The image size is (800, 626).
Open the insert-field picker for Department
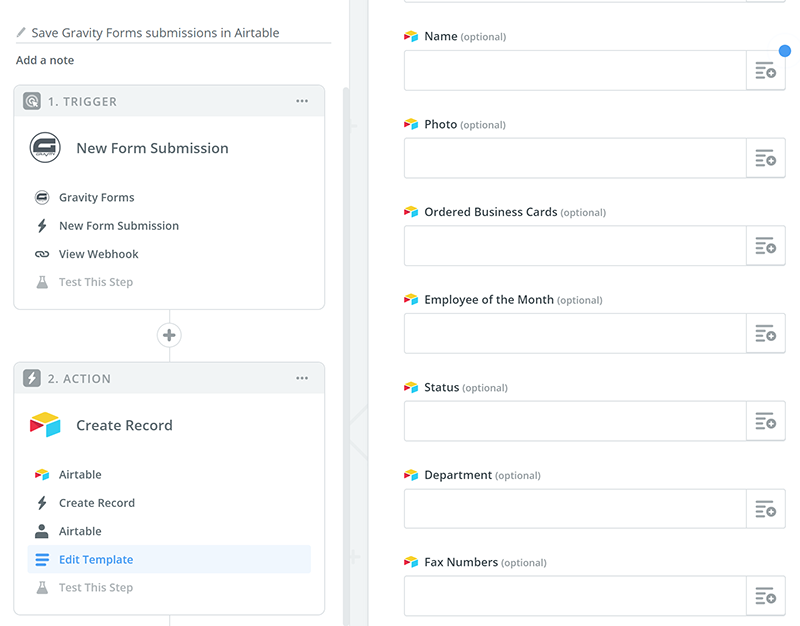765,509
